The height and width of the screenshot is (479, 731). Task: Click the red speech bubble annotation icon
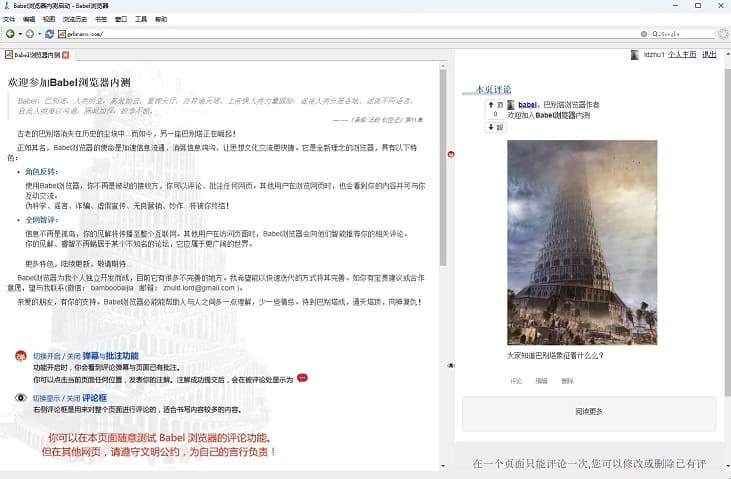click(x=302, y=378)
